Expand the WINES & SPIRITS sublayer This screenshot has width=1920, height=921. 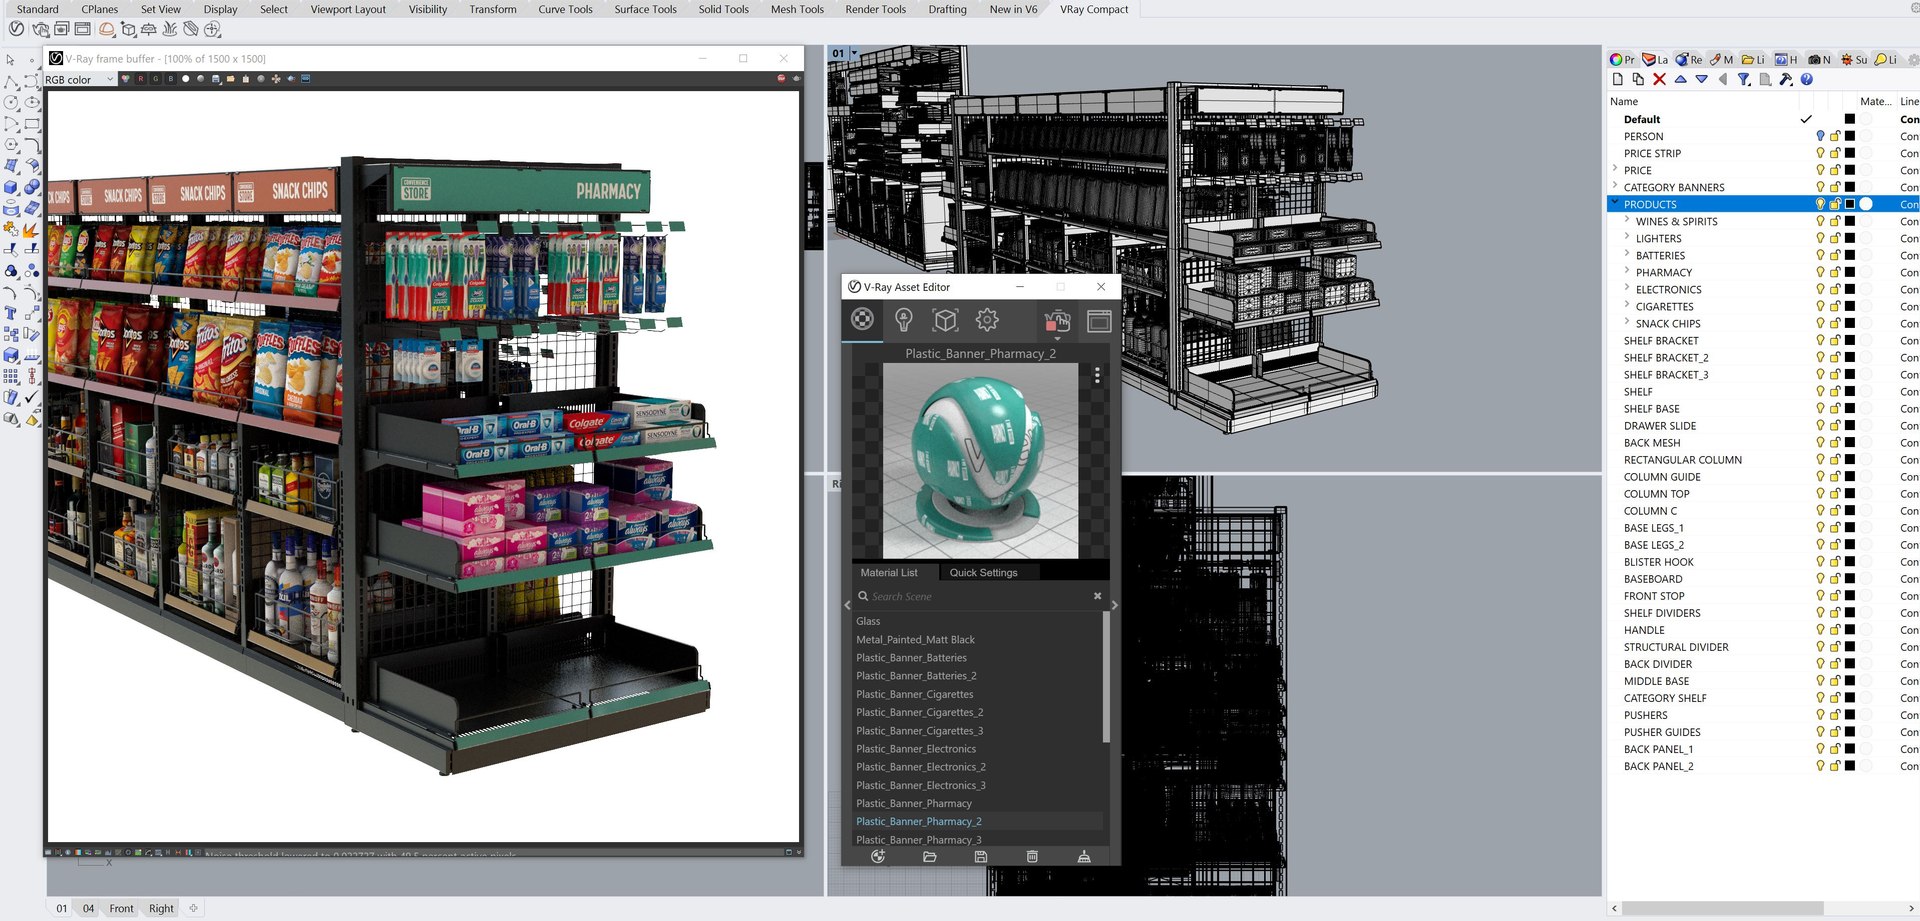pos(1627,220)
